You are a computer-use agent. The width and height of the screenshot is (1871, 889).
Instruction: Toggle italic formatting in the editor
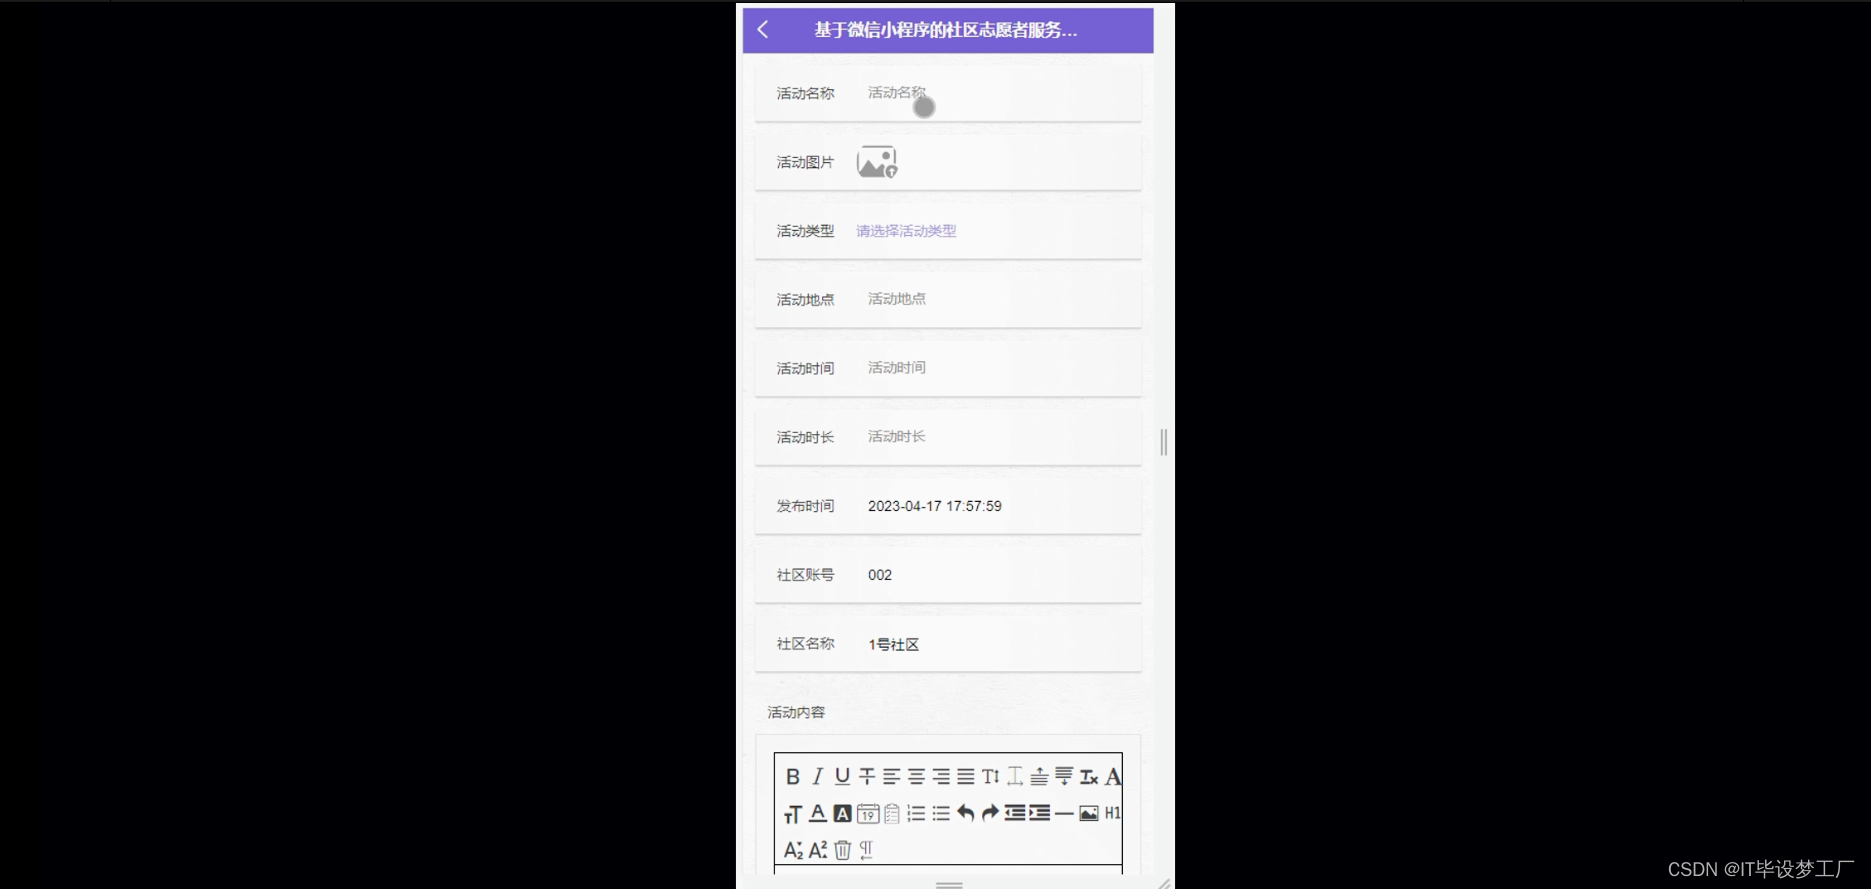point(817,776)
